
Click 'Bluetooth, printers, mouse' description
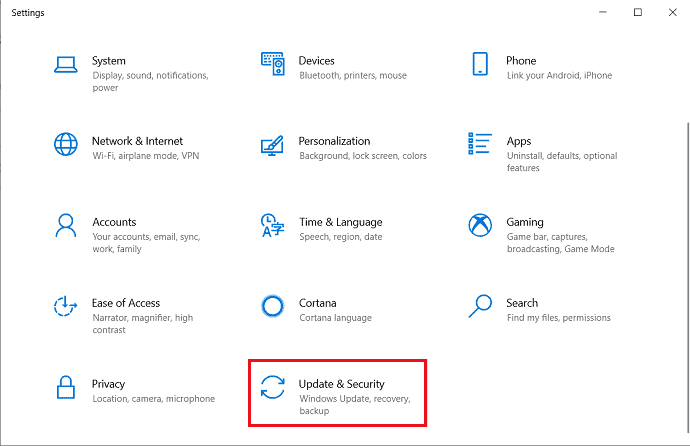tap(353, 76)
